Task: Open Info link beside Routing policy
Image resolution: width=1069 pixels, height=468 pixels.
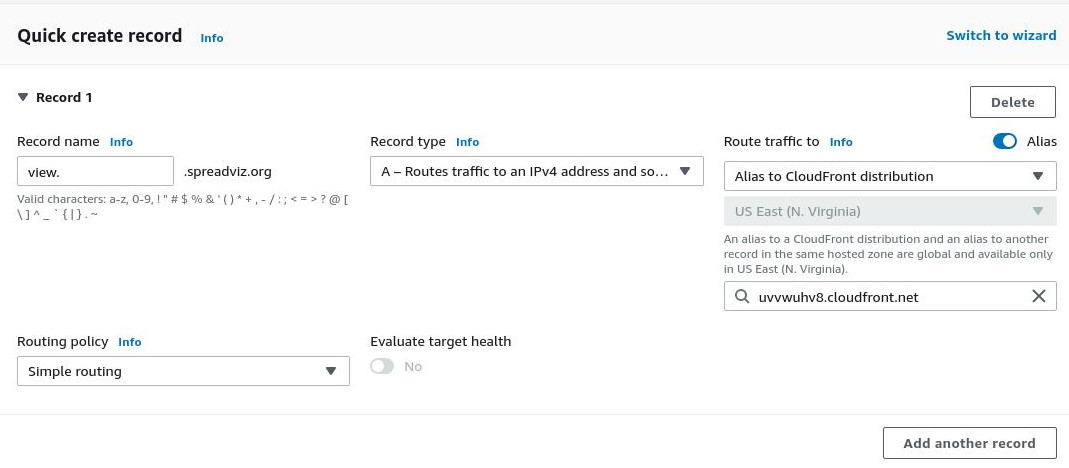Action: (130, 342)
